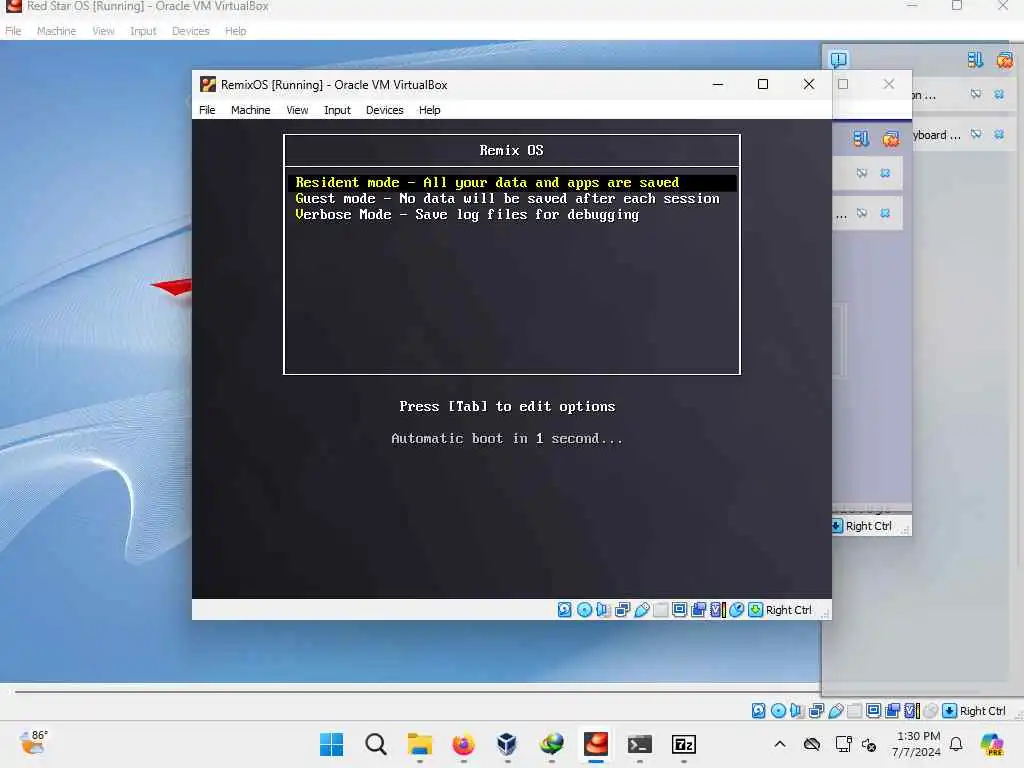
Task: Open hard disk indicator in Red Star OS status bar
Action: (759, 711)
